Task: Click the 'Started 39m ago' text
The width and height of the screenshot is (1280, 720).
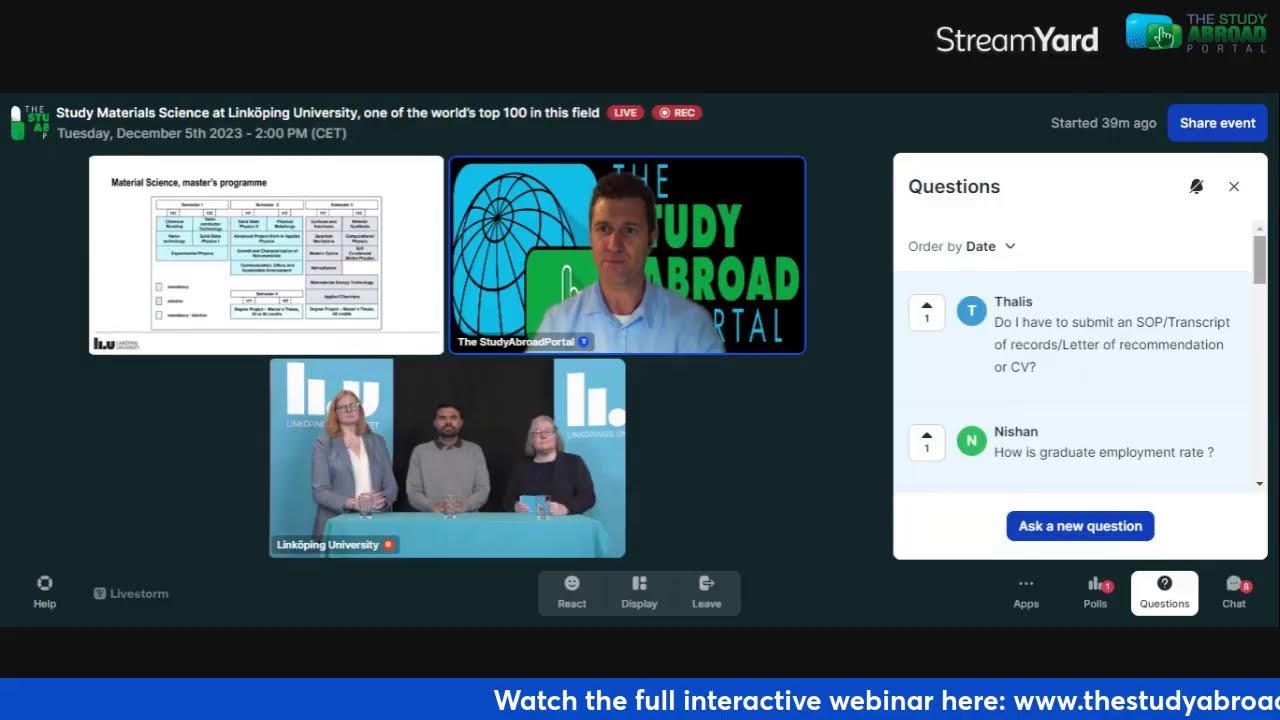Action: coord(1103,123)
